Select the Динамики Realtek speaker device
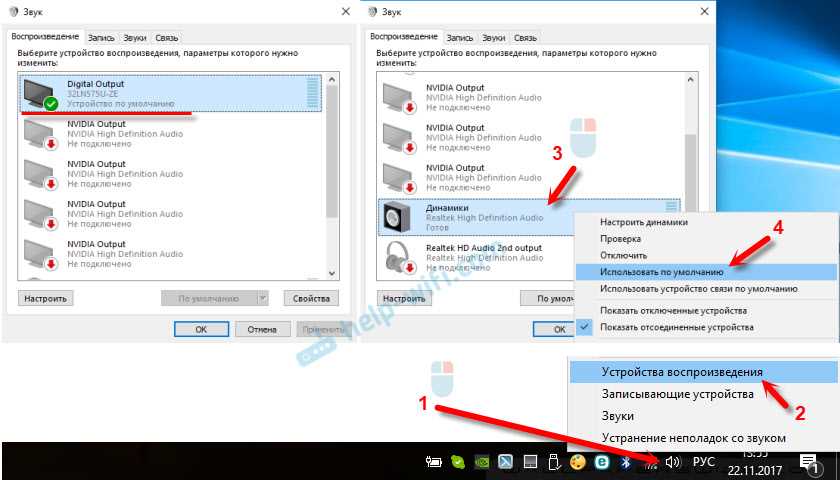 click(529, 217)
